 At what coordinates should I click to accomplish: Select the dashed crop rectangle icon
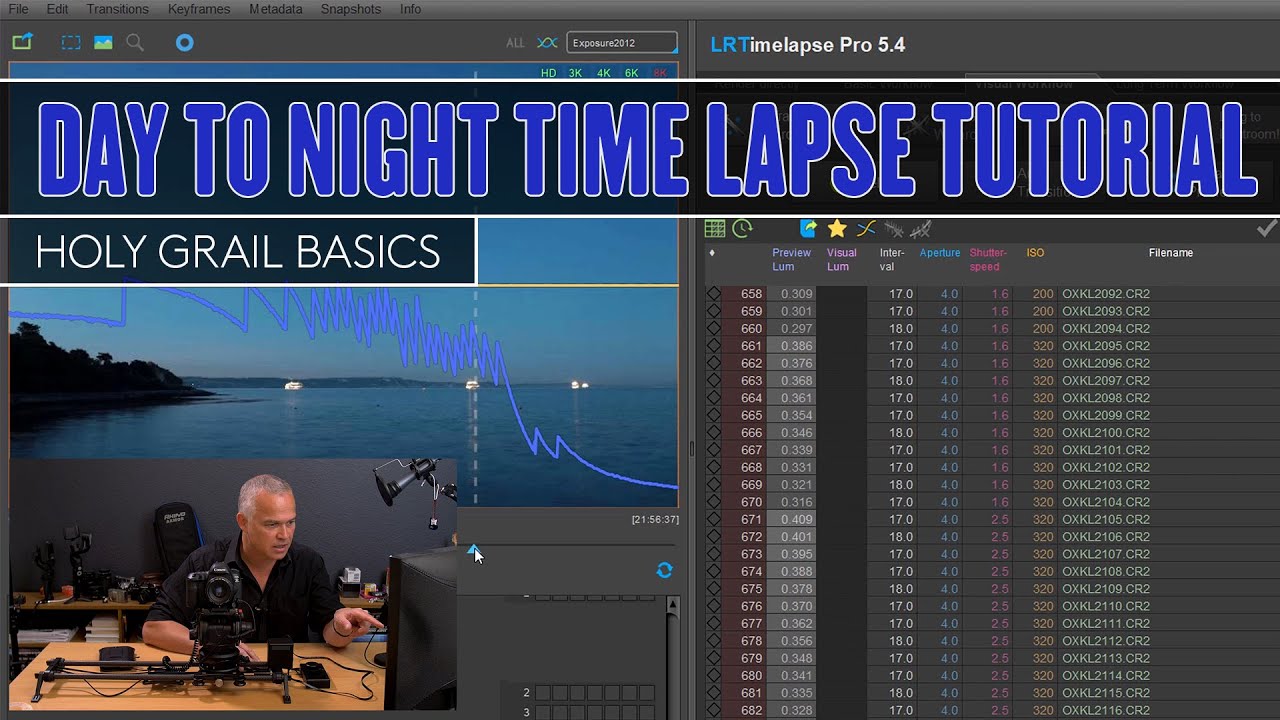tap(71, 43)
